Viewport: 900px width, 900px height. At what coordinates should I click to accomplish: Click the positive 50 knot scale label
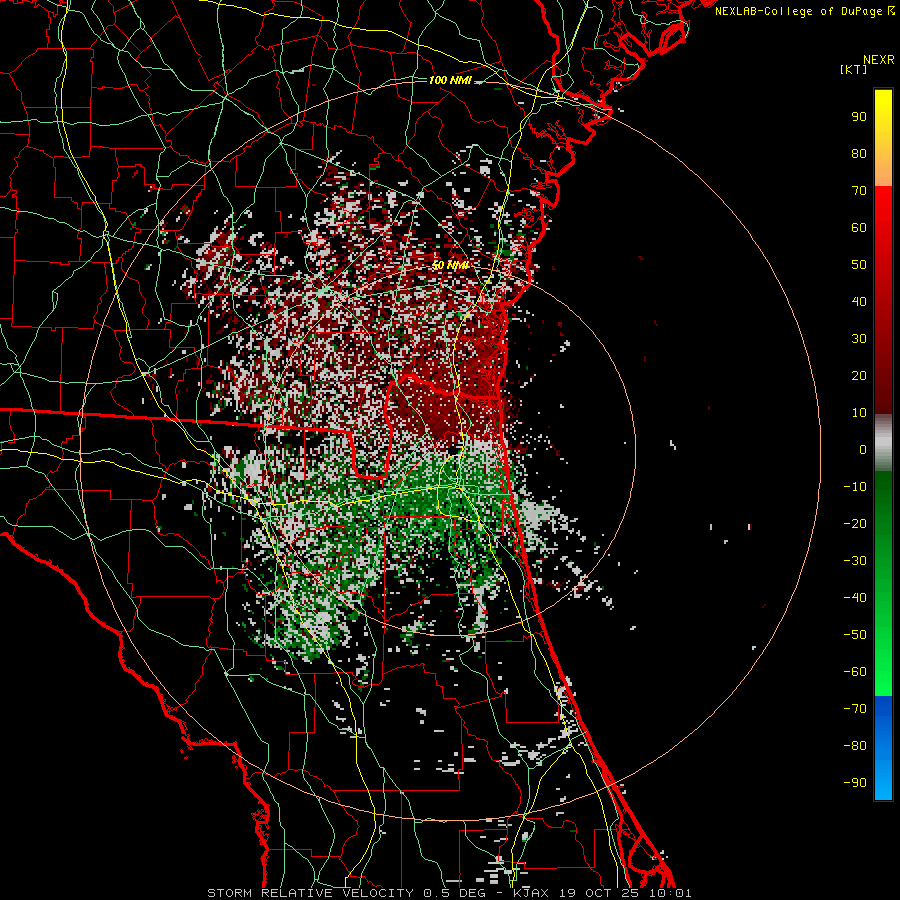coord(859,265)
